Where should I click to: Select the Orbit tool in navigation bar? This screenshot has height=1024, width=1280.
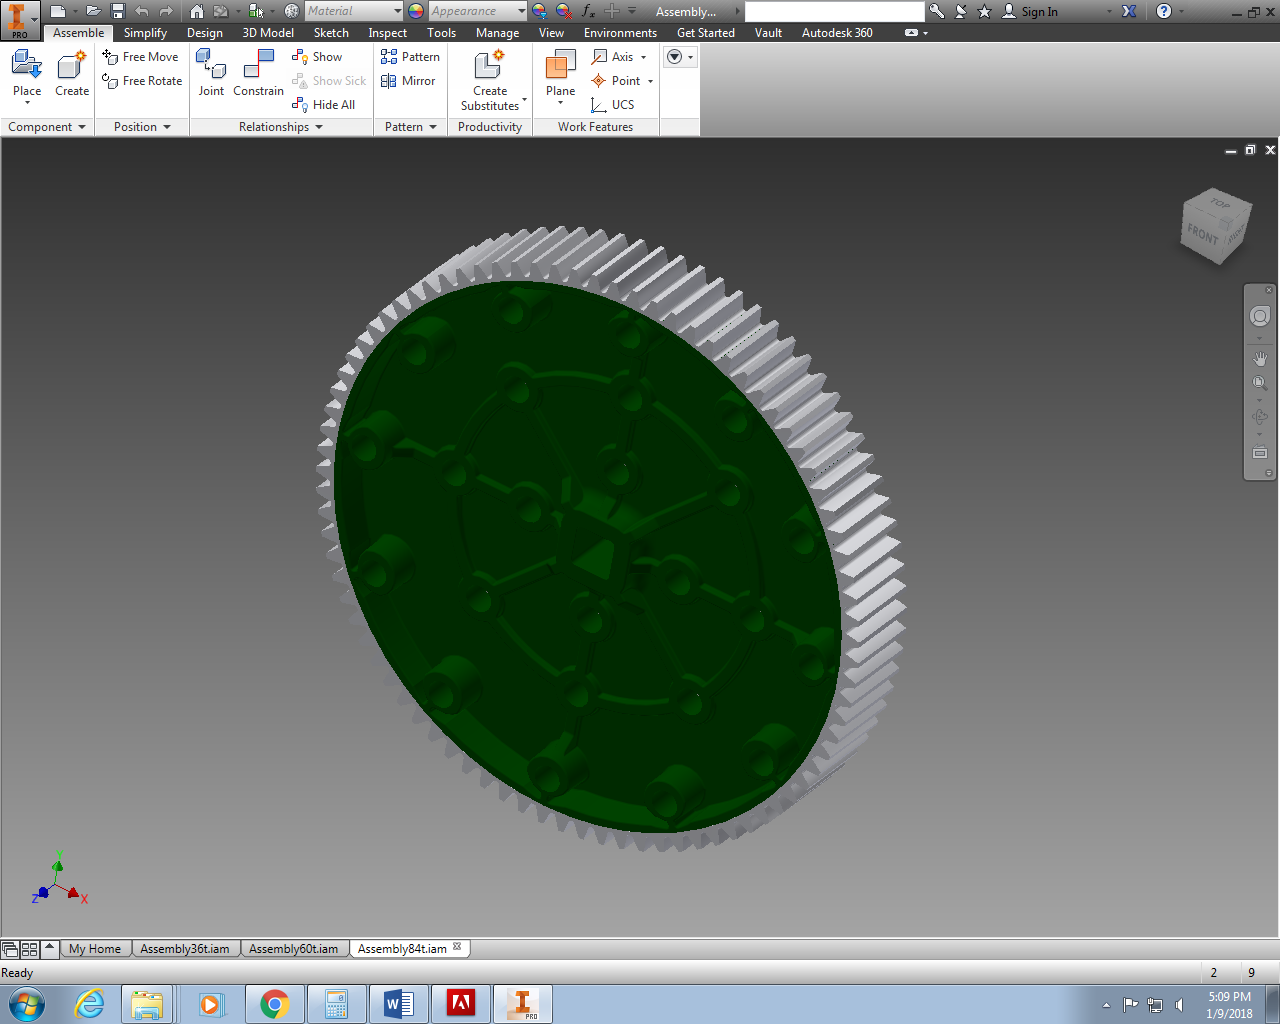(x=1260, y=417)
